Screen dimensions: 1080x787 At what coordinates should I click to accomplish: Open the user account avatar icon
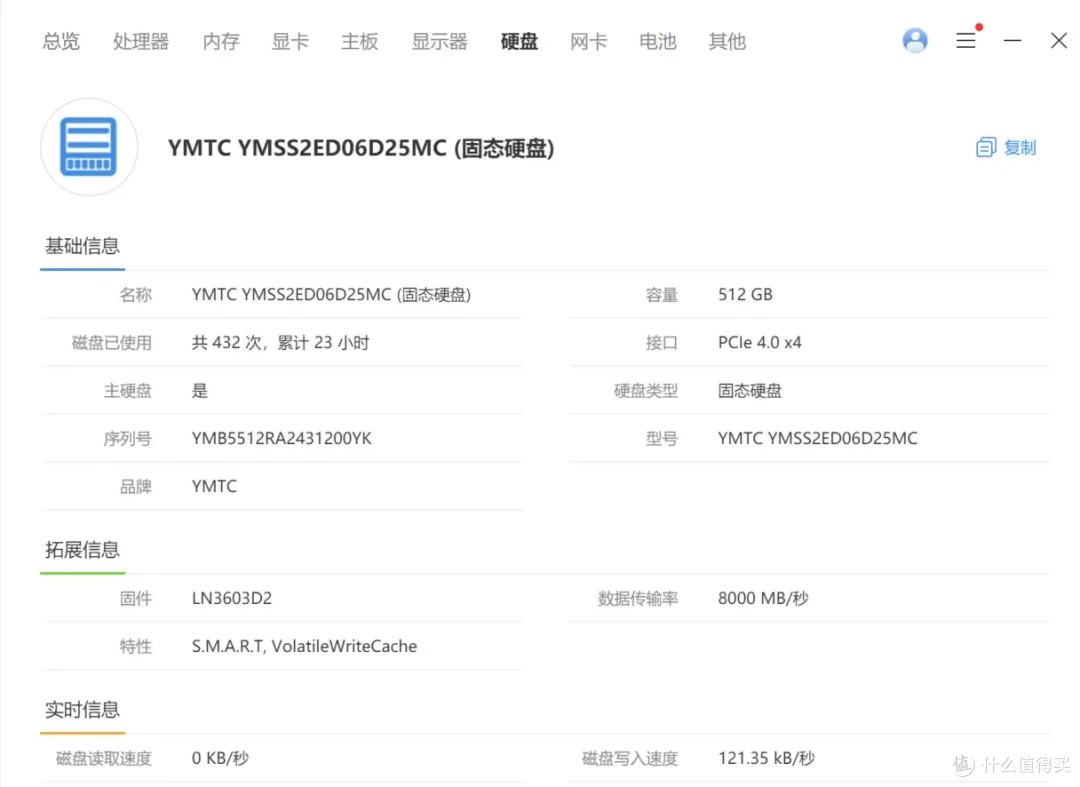(915, 41)
